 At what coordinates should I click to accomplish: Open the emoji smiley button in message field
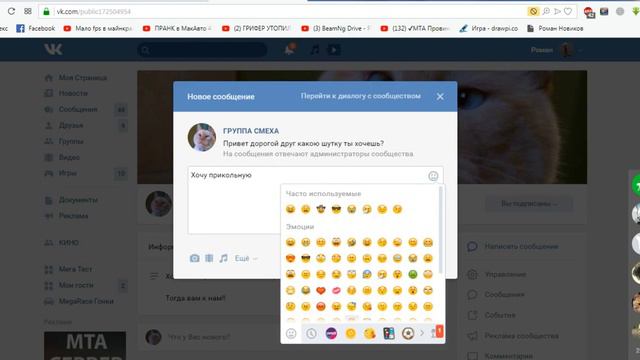[433, 176]
